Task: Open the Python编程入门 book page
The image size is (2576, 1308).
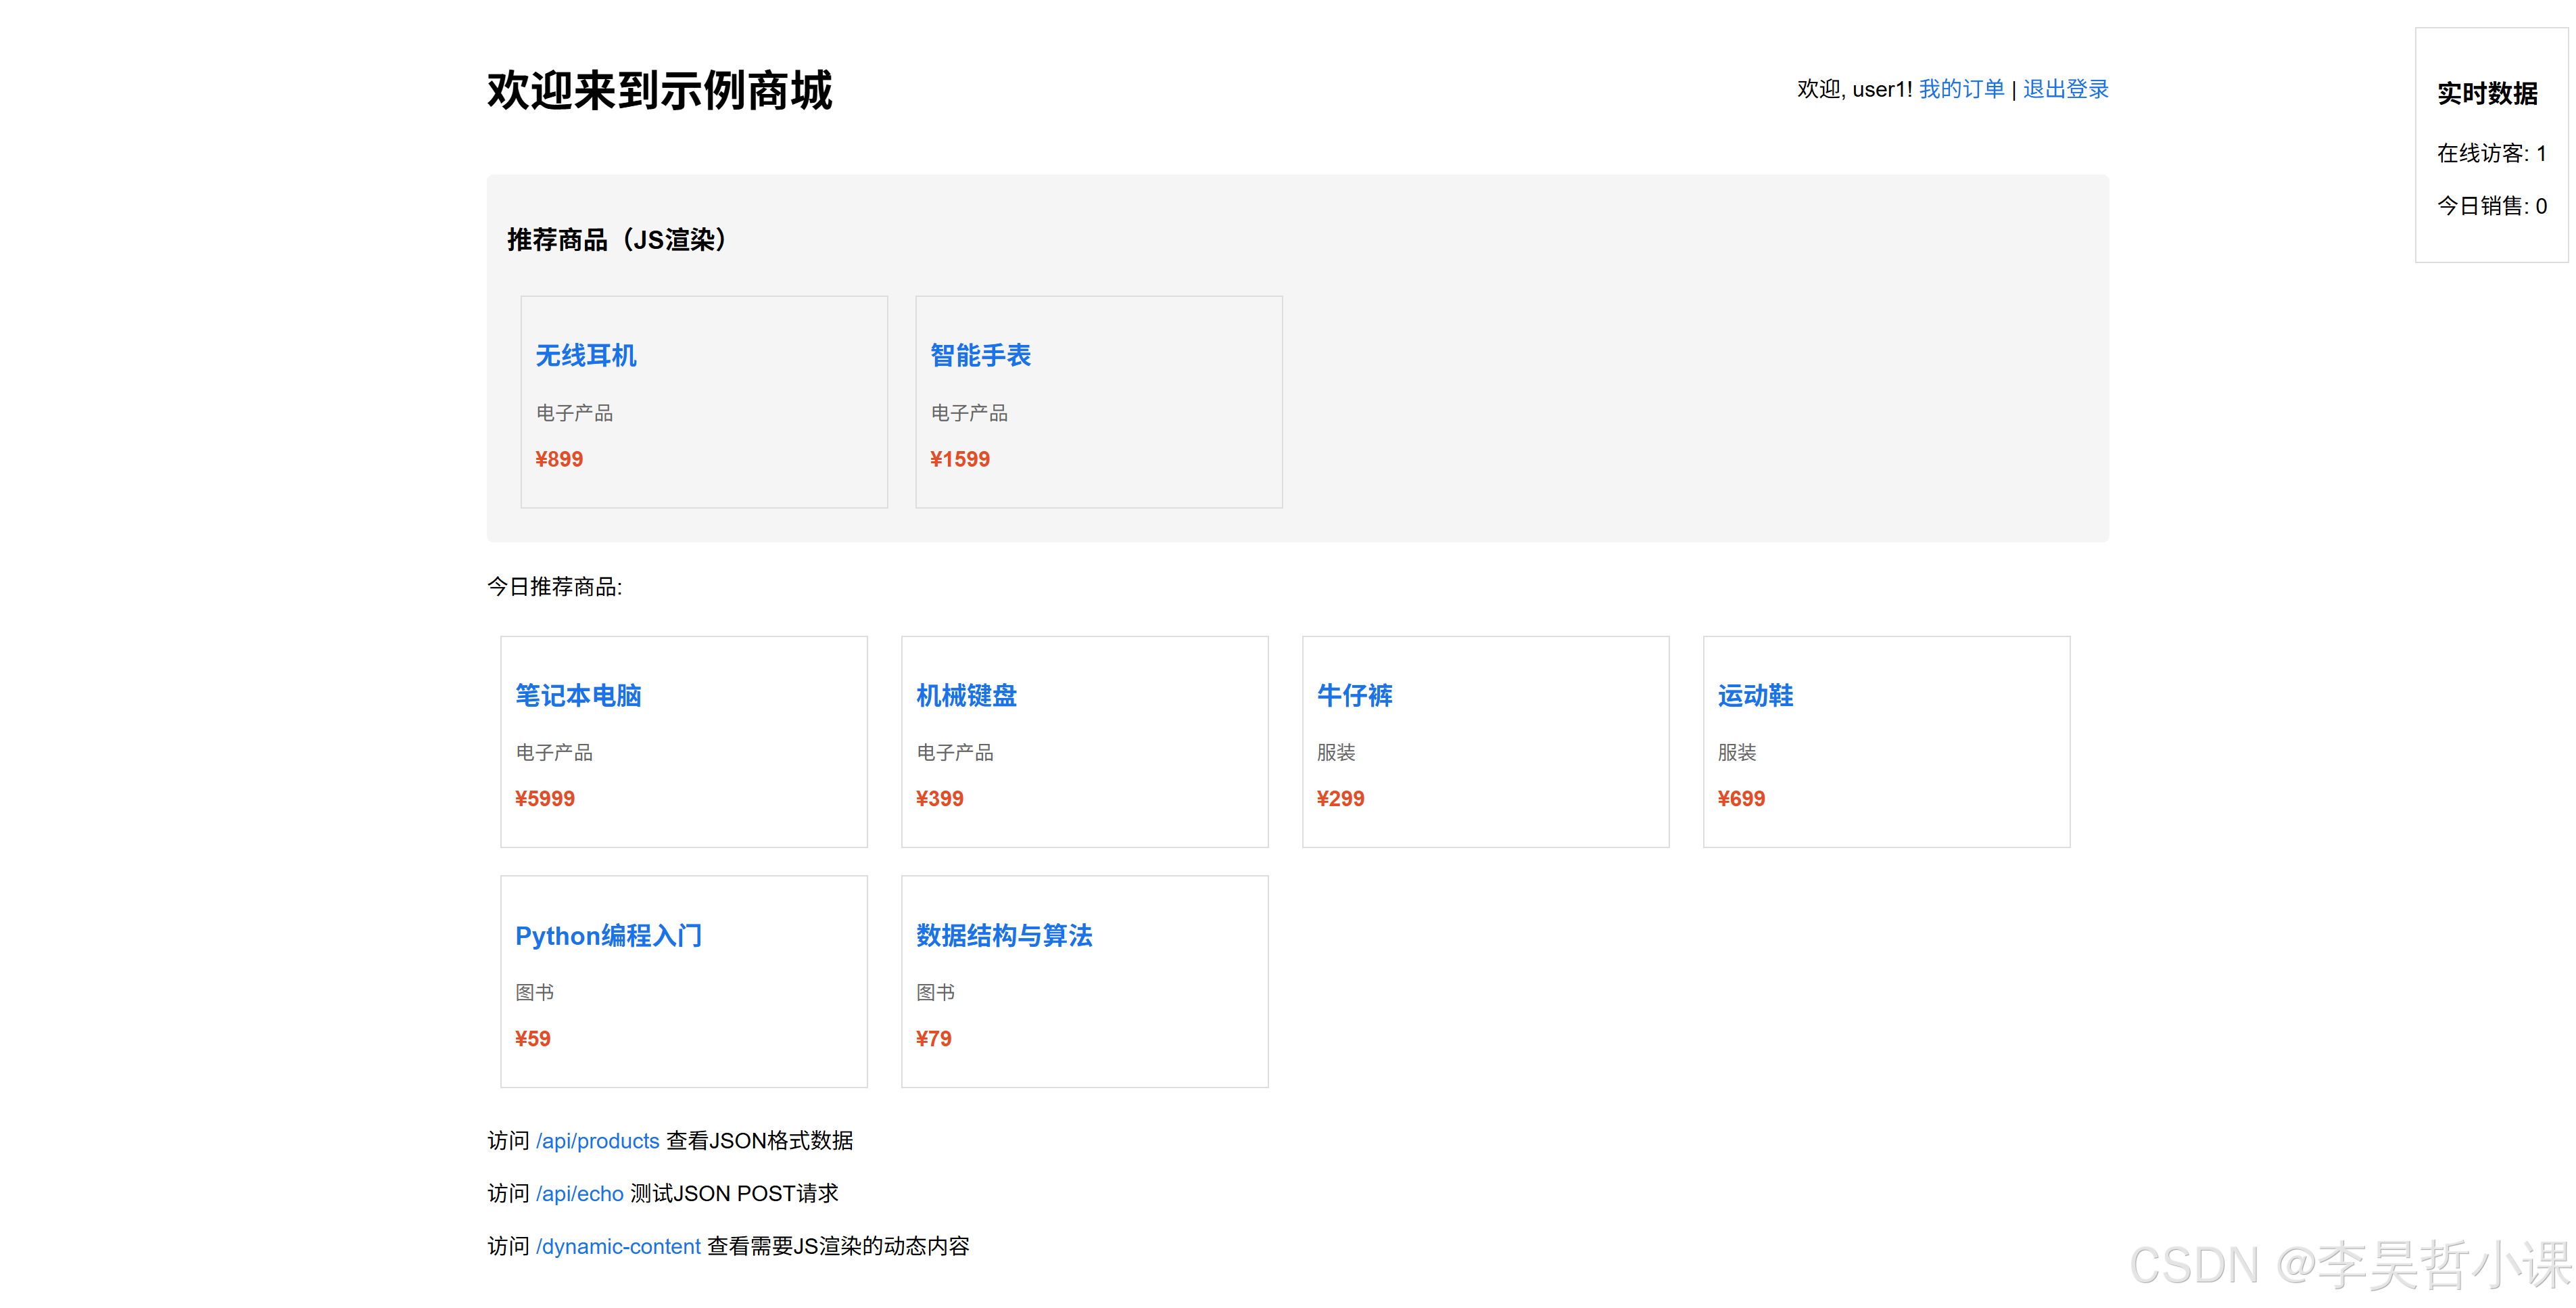Action: point(608,936)
